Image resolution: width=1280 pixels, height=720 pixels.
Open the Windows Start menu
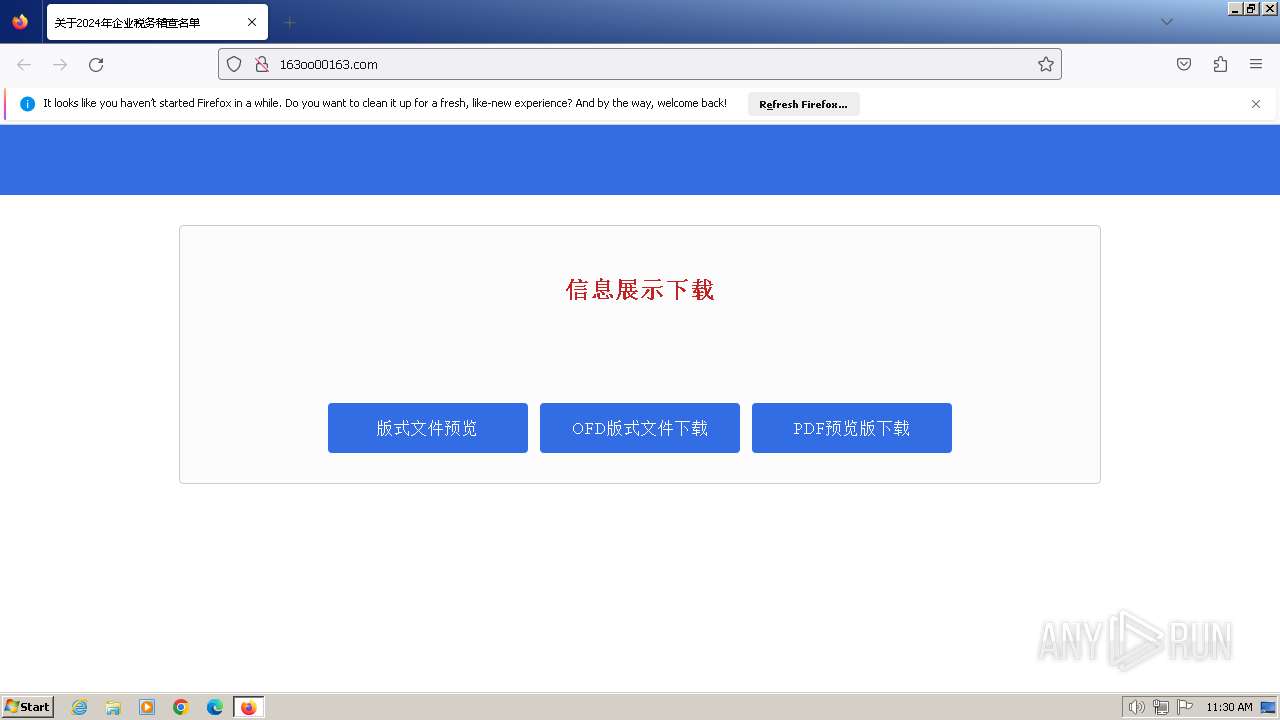(x=28, y=707)
